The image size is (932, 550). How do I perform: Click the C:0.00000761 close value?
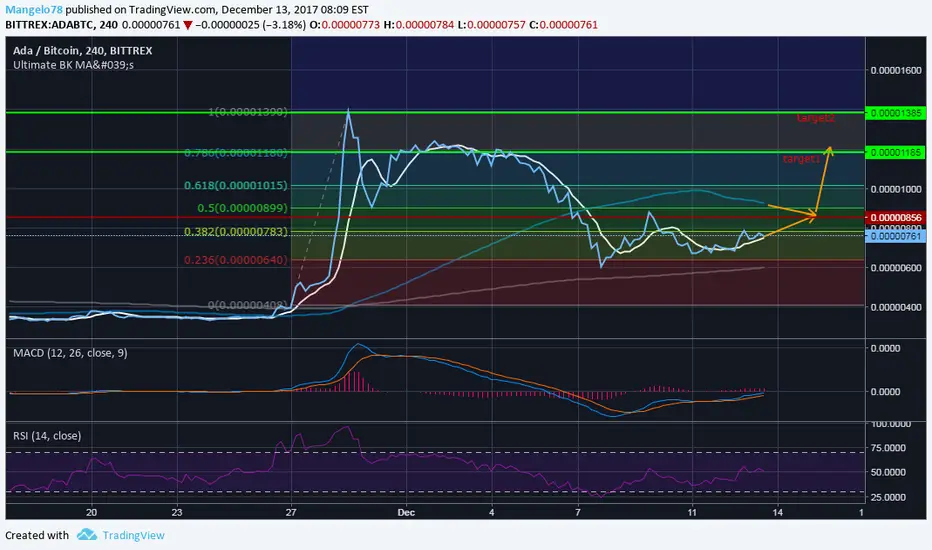coord(563,25)
